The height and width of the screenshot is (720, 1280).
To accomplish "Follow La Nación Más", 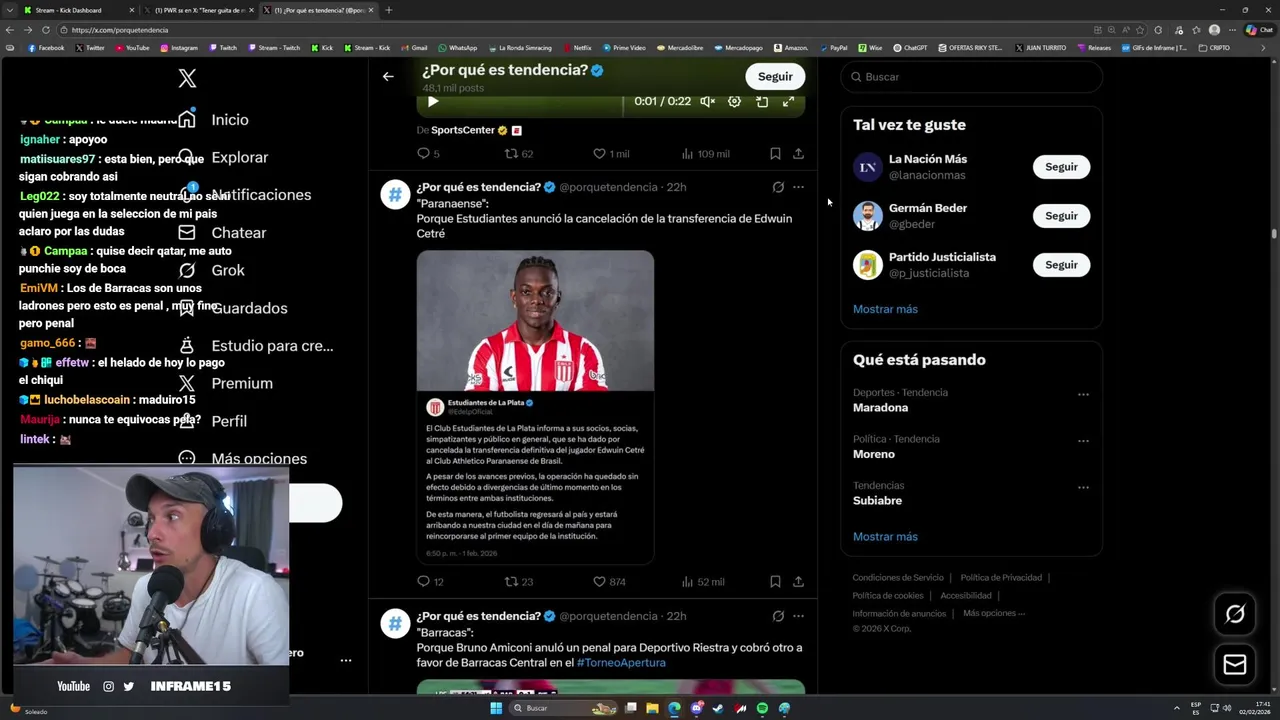I will (1061, 167).
